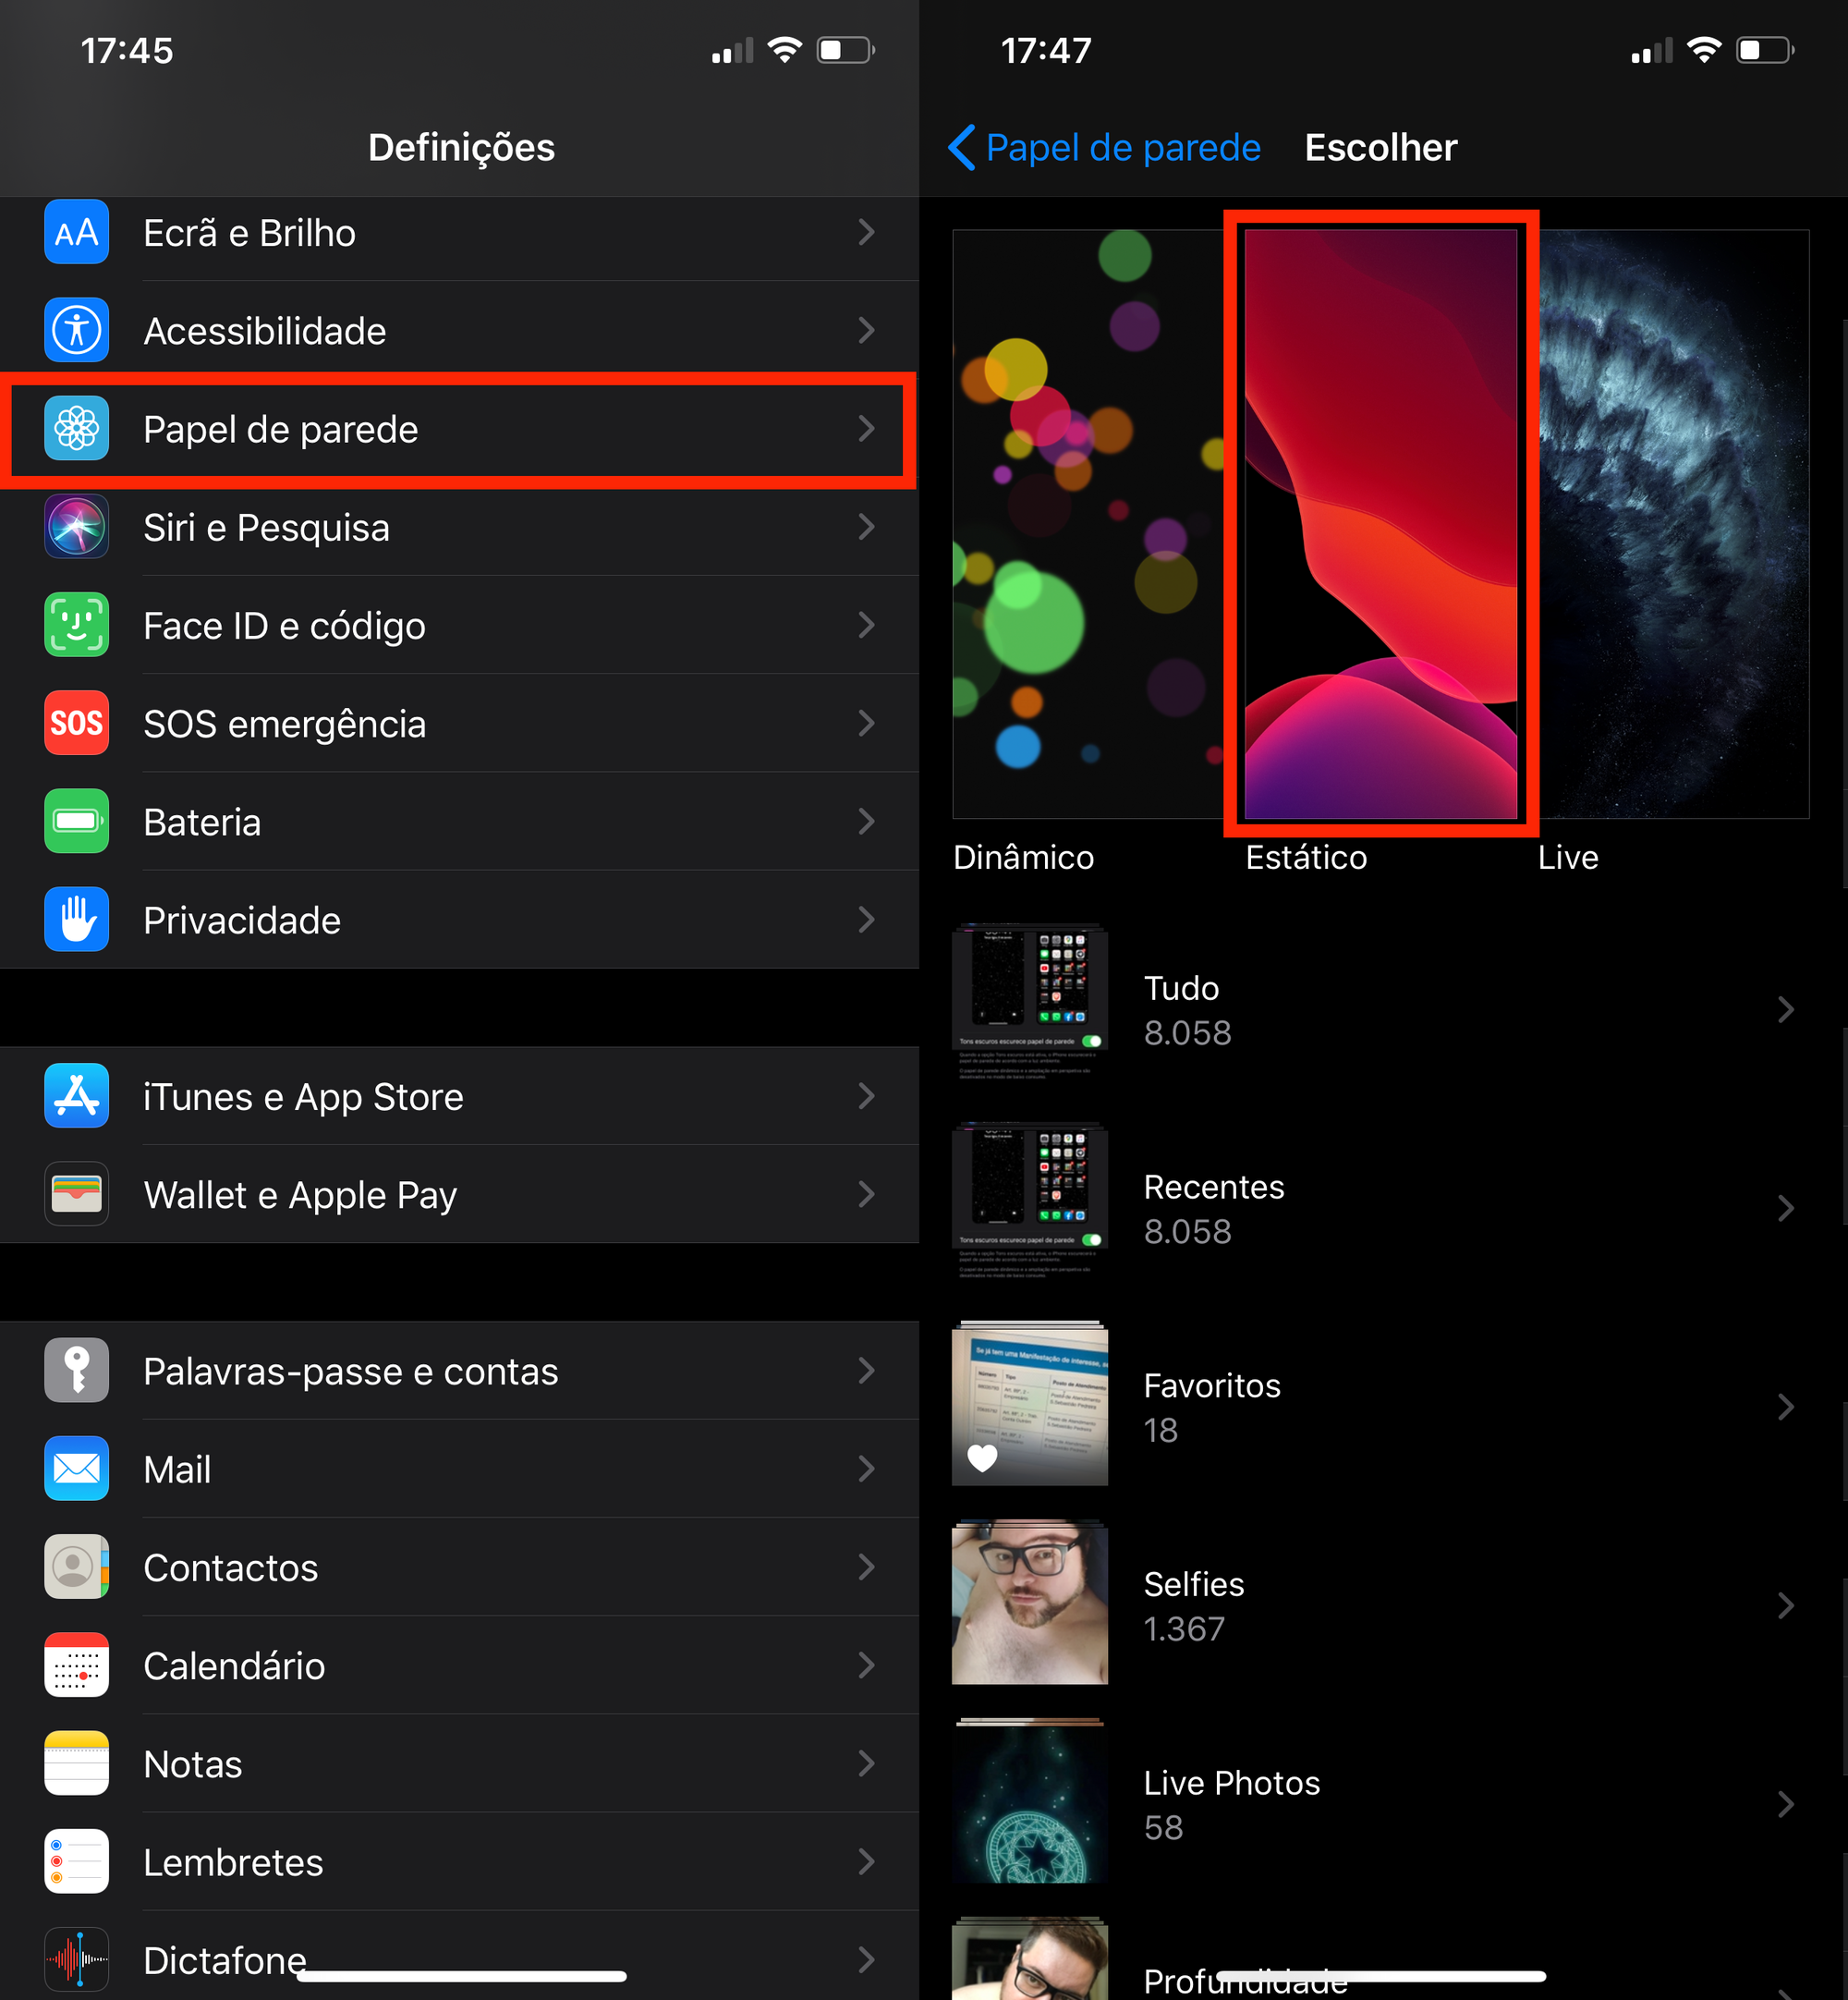Expand the Recentes album chevron
The image size is (1848, 2000).
[x=1786, y=1209]
